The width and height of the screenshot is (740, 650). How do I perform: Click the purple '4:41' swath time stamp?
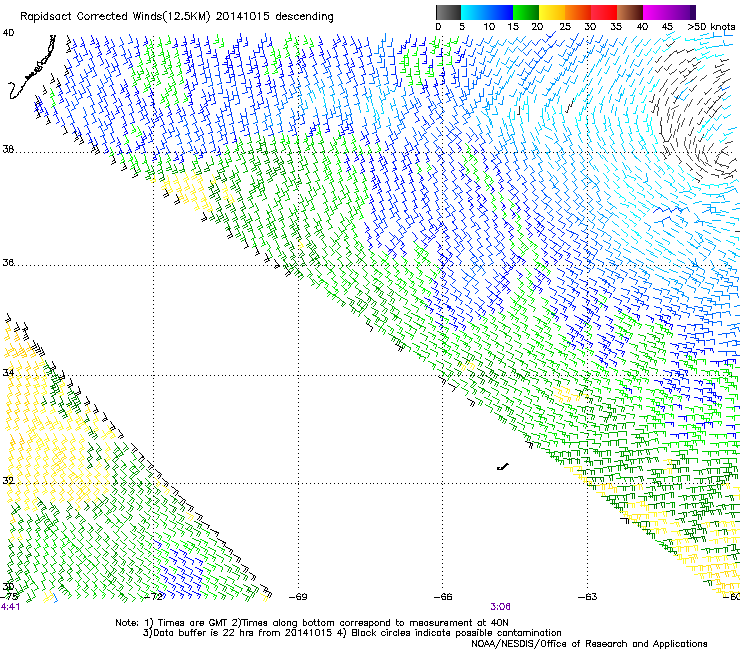(x=10, y=607)
